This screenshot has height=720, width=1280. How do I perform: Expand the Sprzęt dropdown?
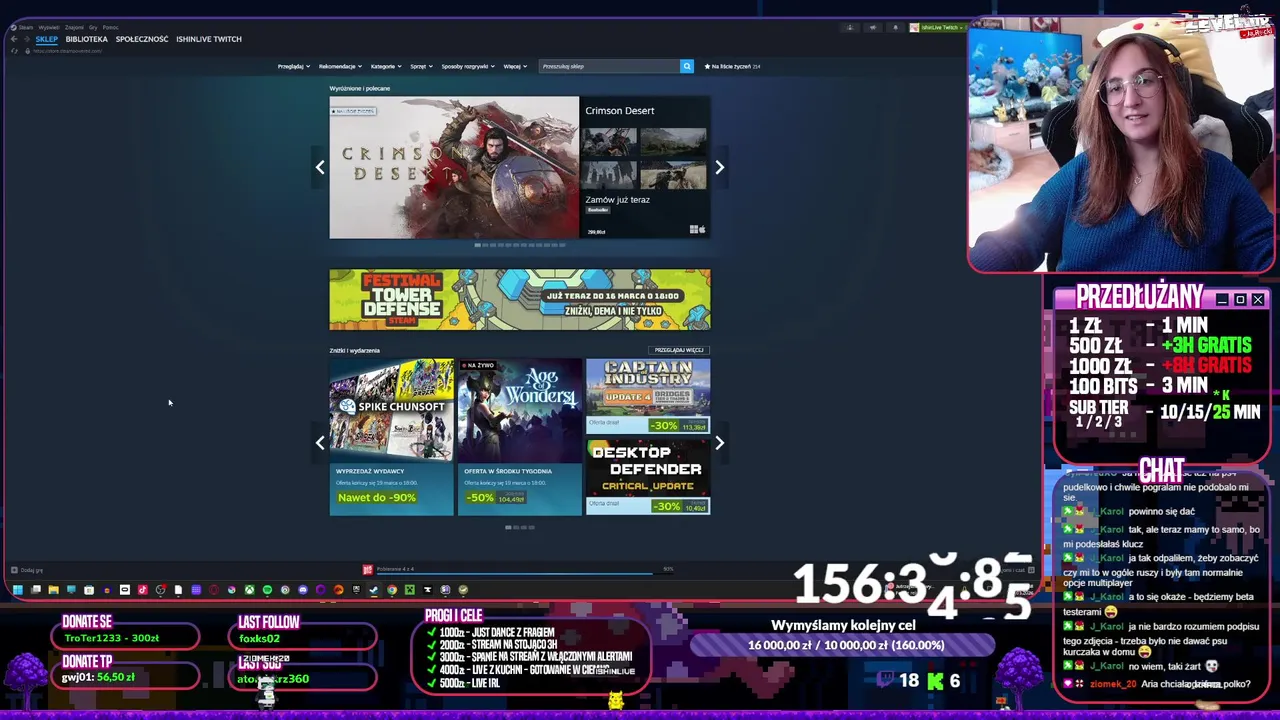421,66
